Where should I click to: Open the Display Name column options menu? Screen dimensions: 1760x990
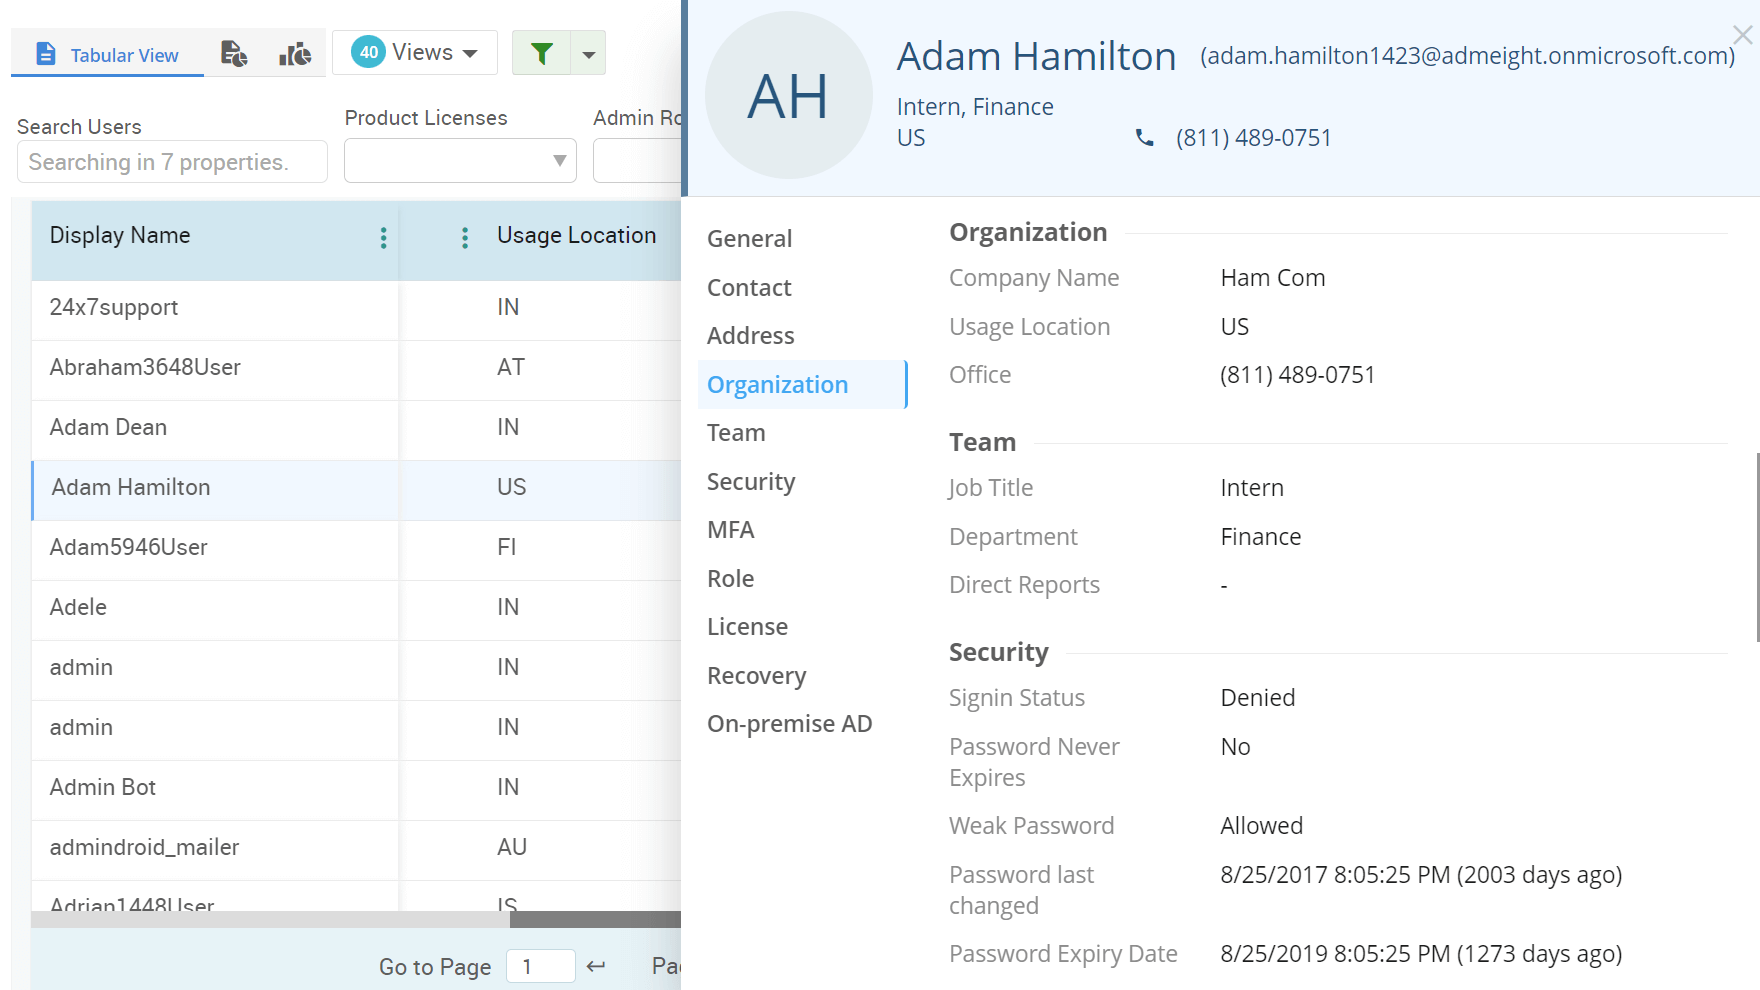384,238
